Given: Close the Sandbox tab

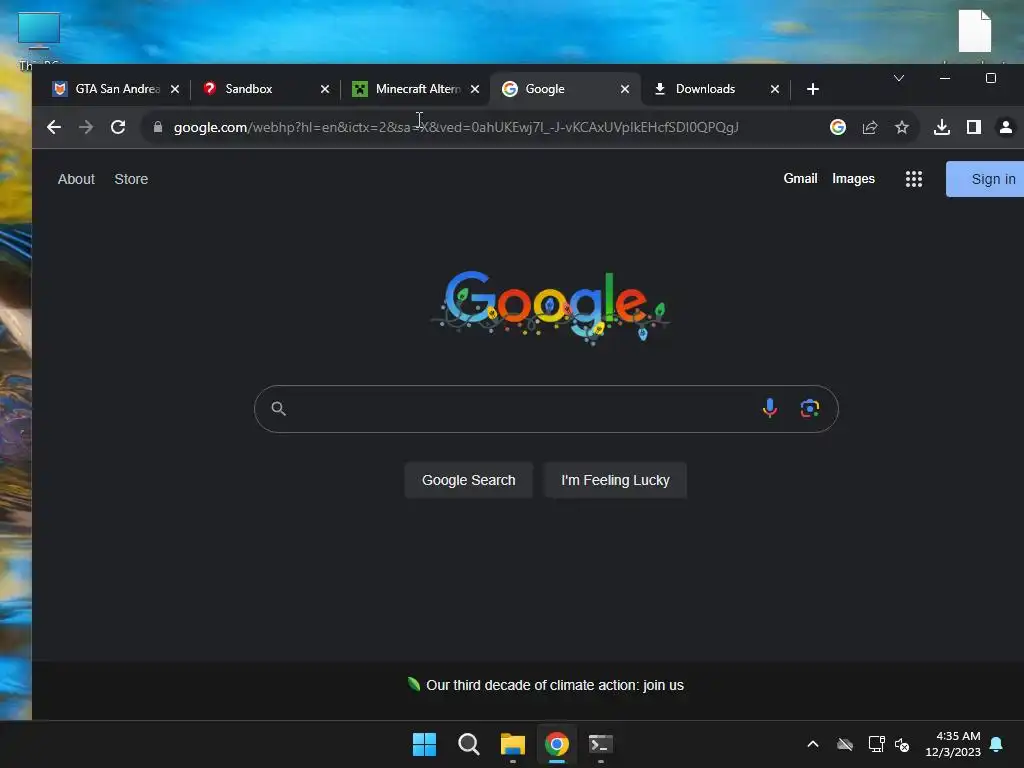Looking at the screenshot, I should coord(325,89).
